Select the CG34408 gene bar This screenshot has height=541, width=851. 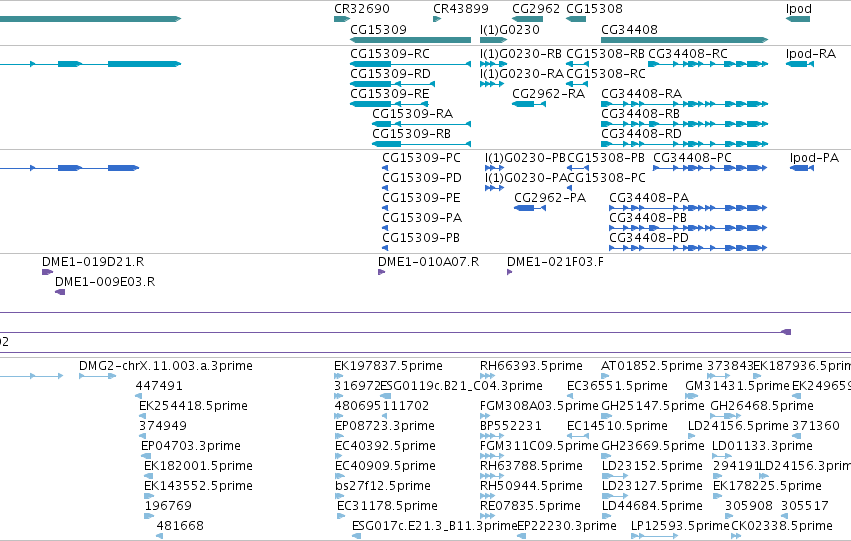click(684, 40)
